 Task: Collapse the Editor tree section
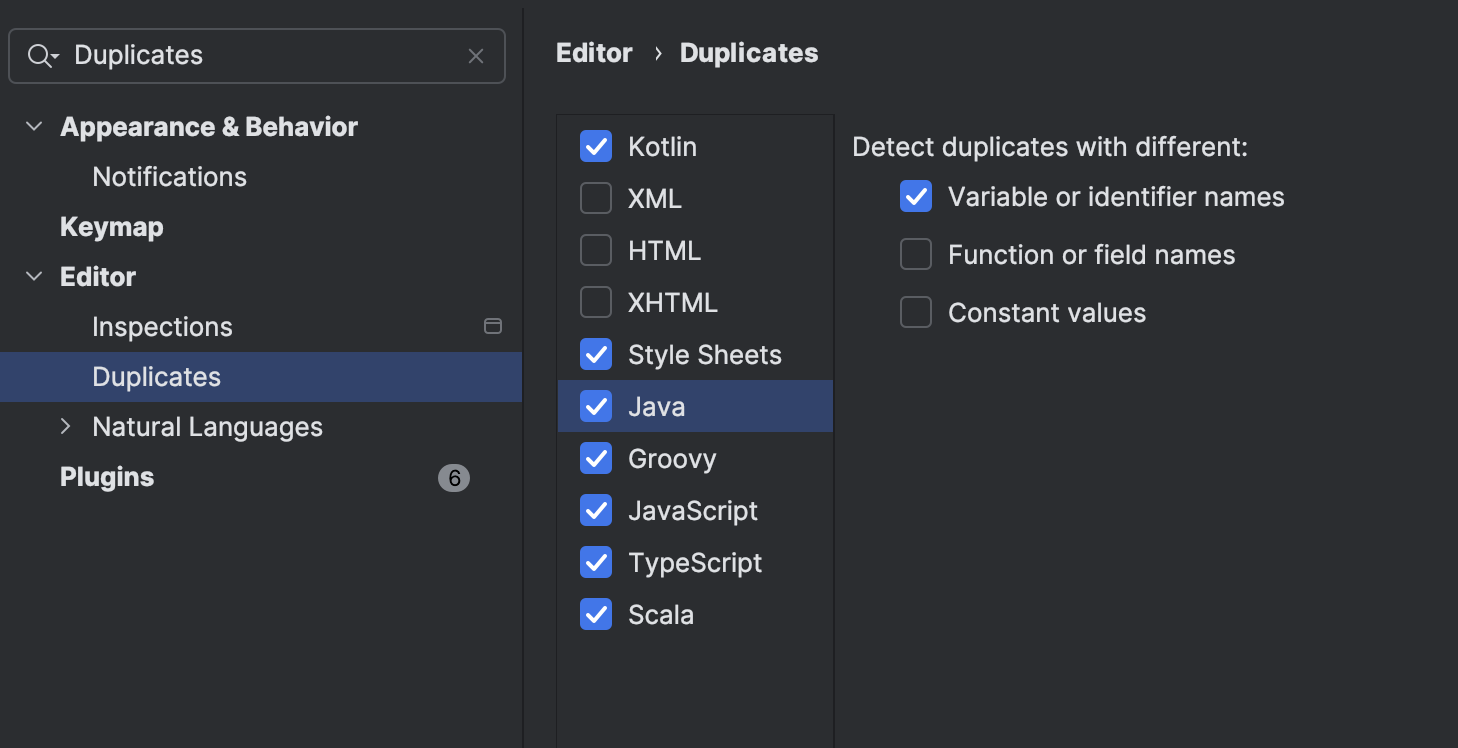[x=33, y=276]
